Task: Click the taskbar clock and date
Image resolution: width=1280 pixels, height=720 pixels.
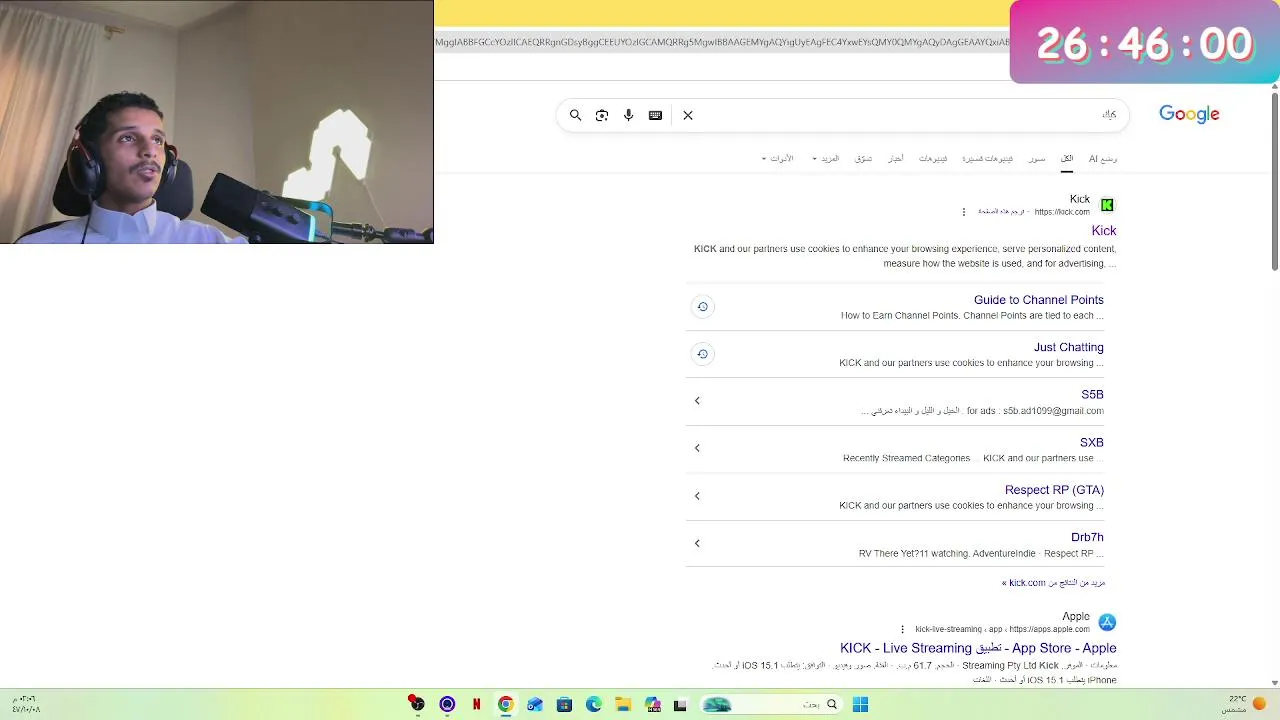Action: click(x=26, y=705)
